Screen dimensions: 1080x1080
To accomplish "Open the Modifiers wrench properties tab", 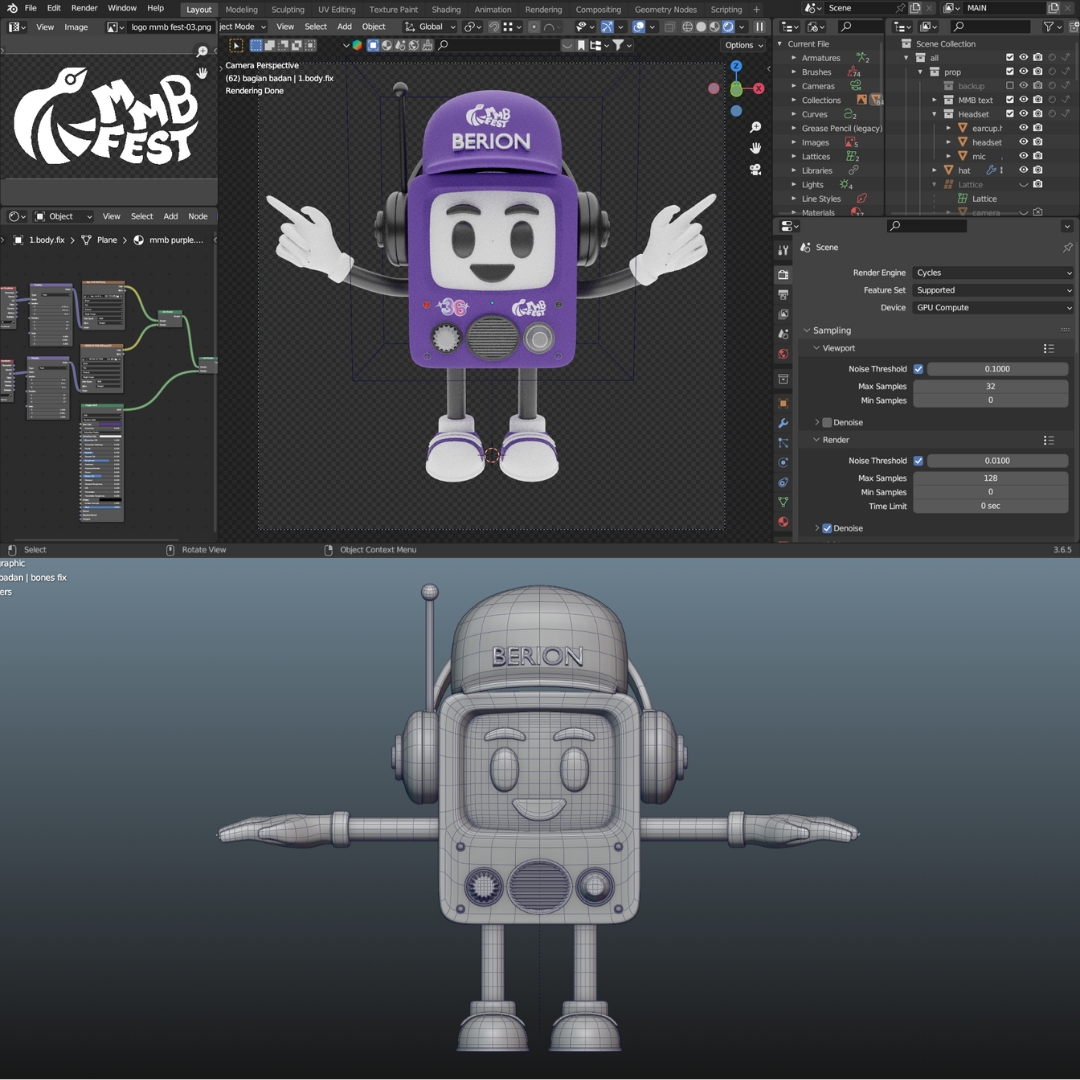I will coord(783,423).
